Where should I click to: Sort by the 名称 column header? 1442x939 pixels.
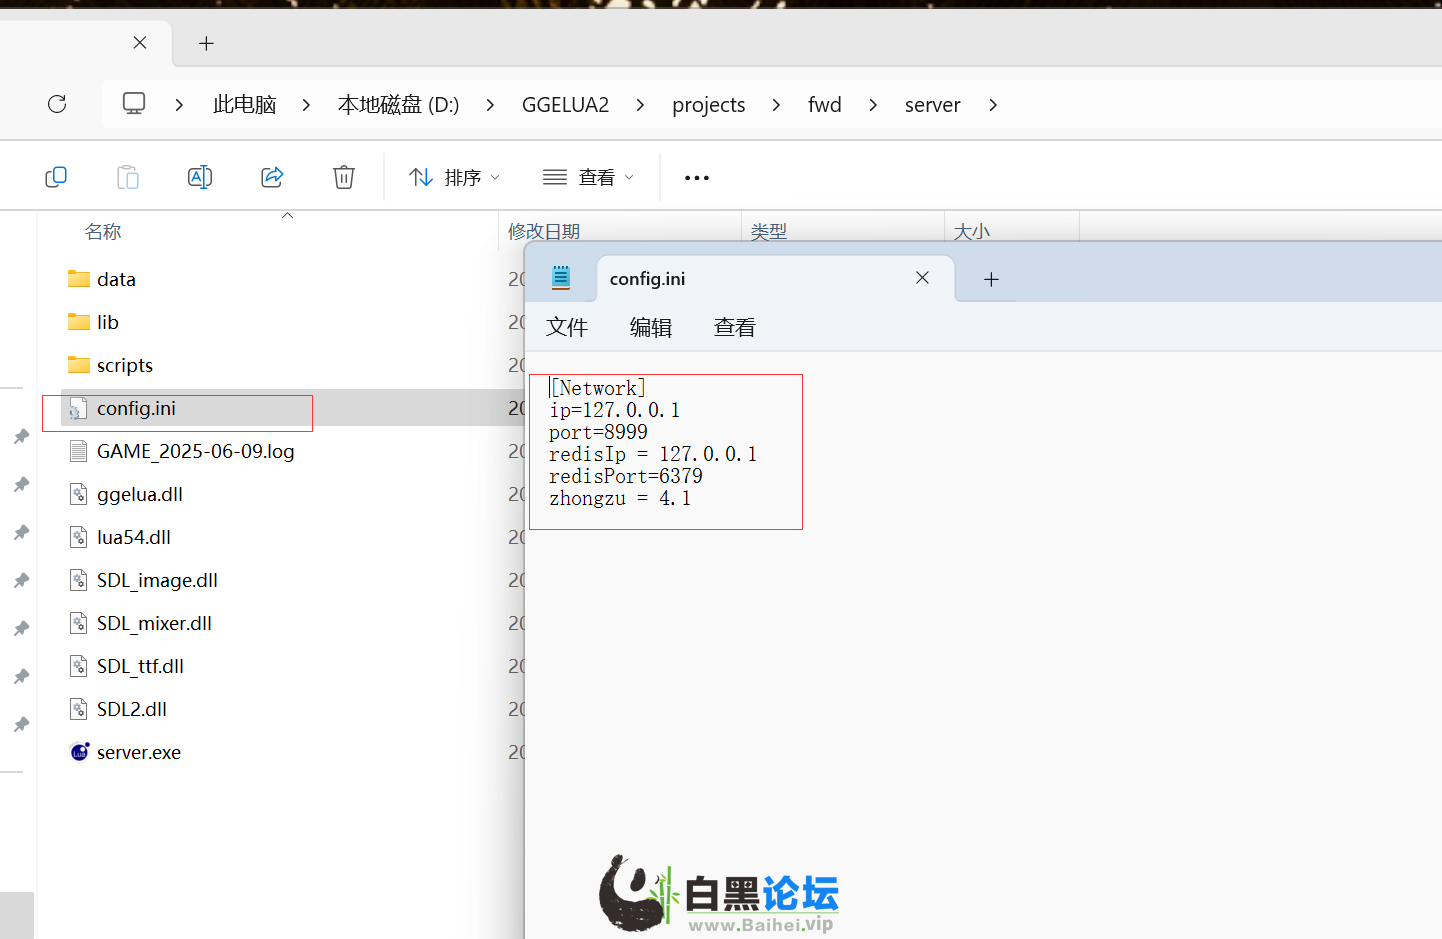click(x=103, y=232)
